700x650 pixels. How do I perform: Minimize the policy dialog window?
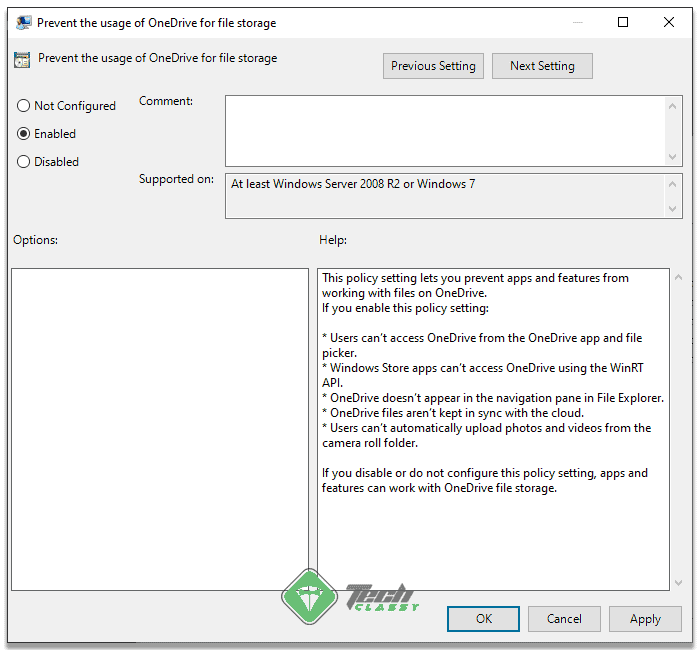pyautogui.click(x=578, y=22)
